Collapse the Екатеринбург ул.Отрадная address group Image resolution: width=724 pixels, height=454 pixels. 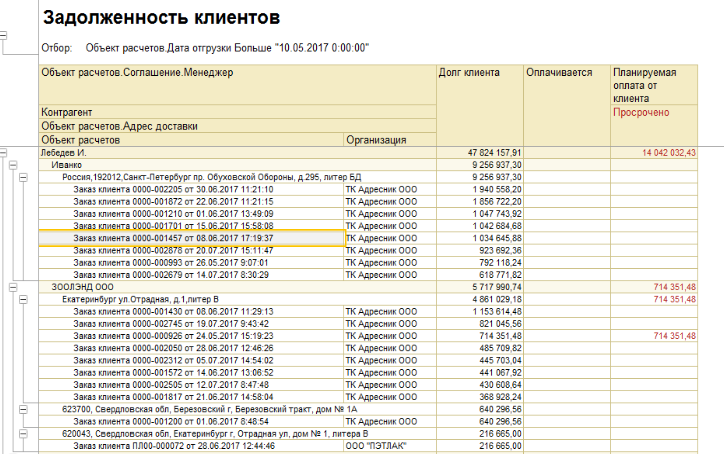(21, 298)
